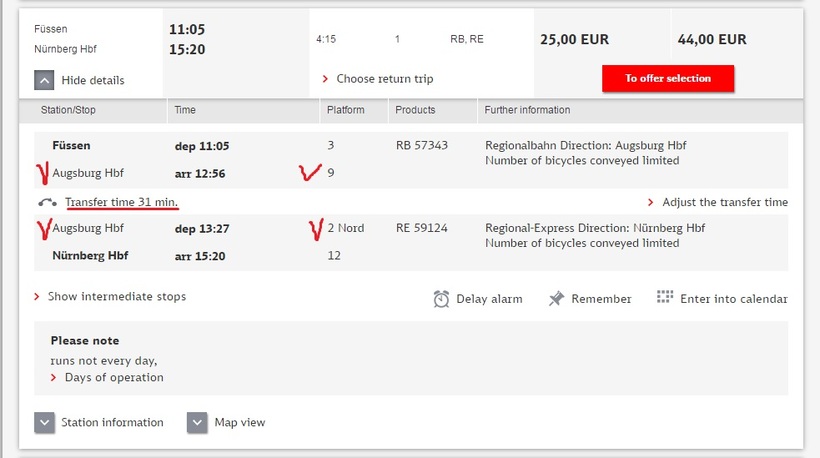Screen dimensions: 820x458
Task: Click the Delay alarm clock icon
Action: pyautogui.click(x=442, y=299)
